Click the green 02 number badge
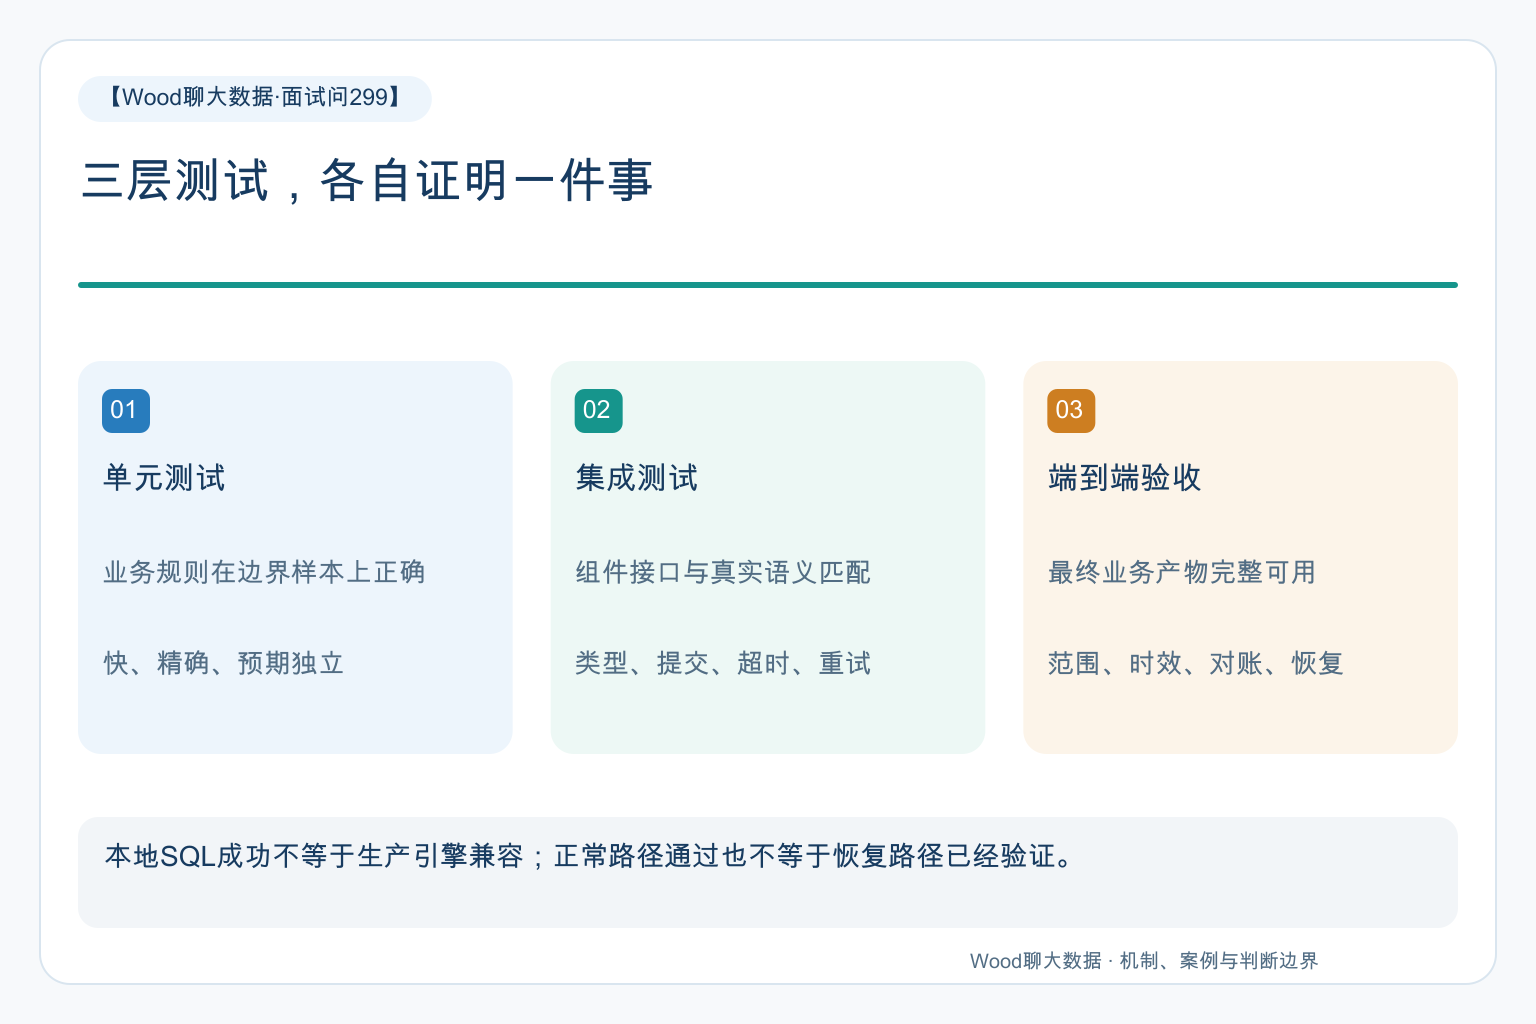The image size is (1536, 1024). 599,410
